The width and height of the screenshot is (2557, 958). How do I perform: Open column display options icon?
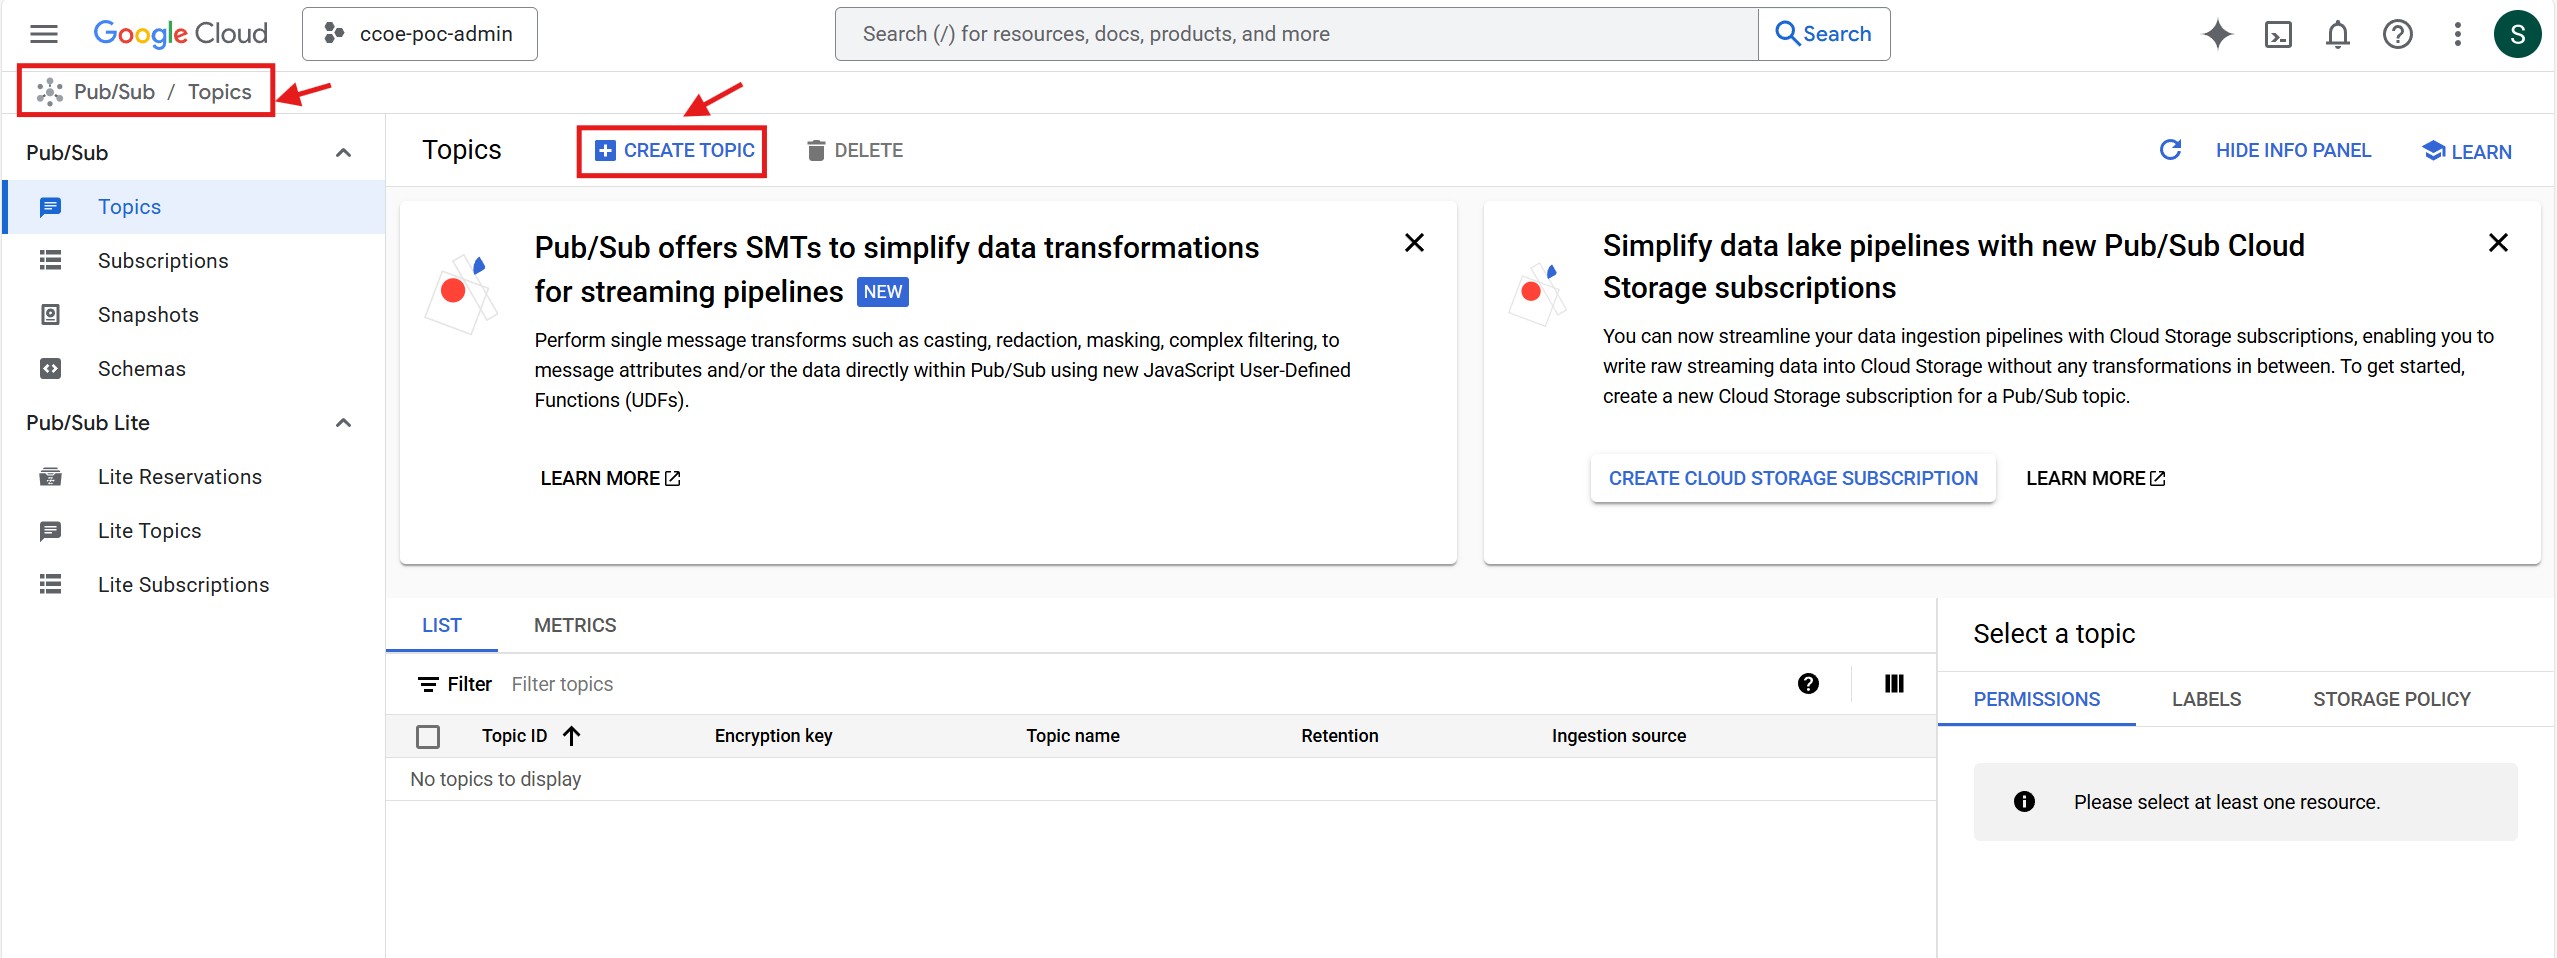coord(1893,684)
